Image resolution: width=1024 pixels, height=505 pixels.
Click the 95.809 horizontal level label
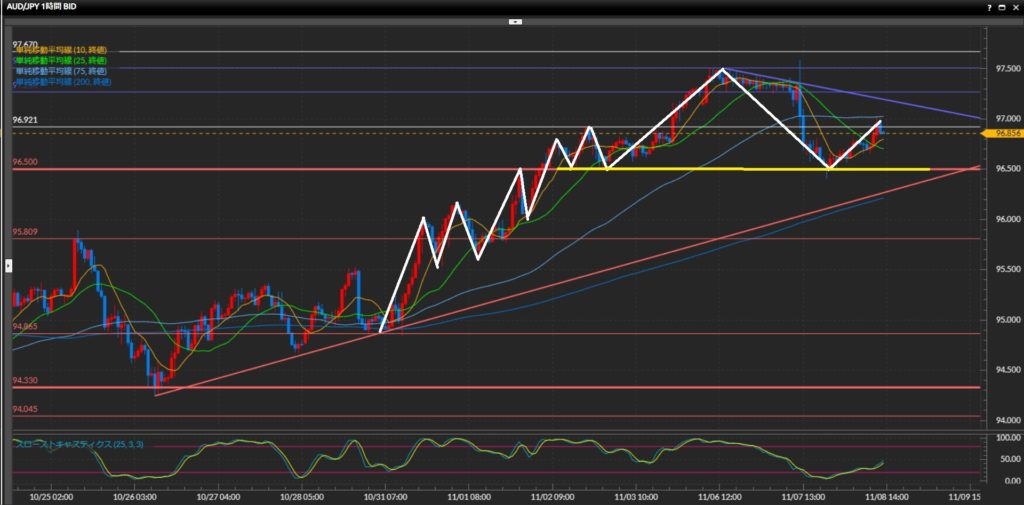(x=26, y=232)
